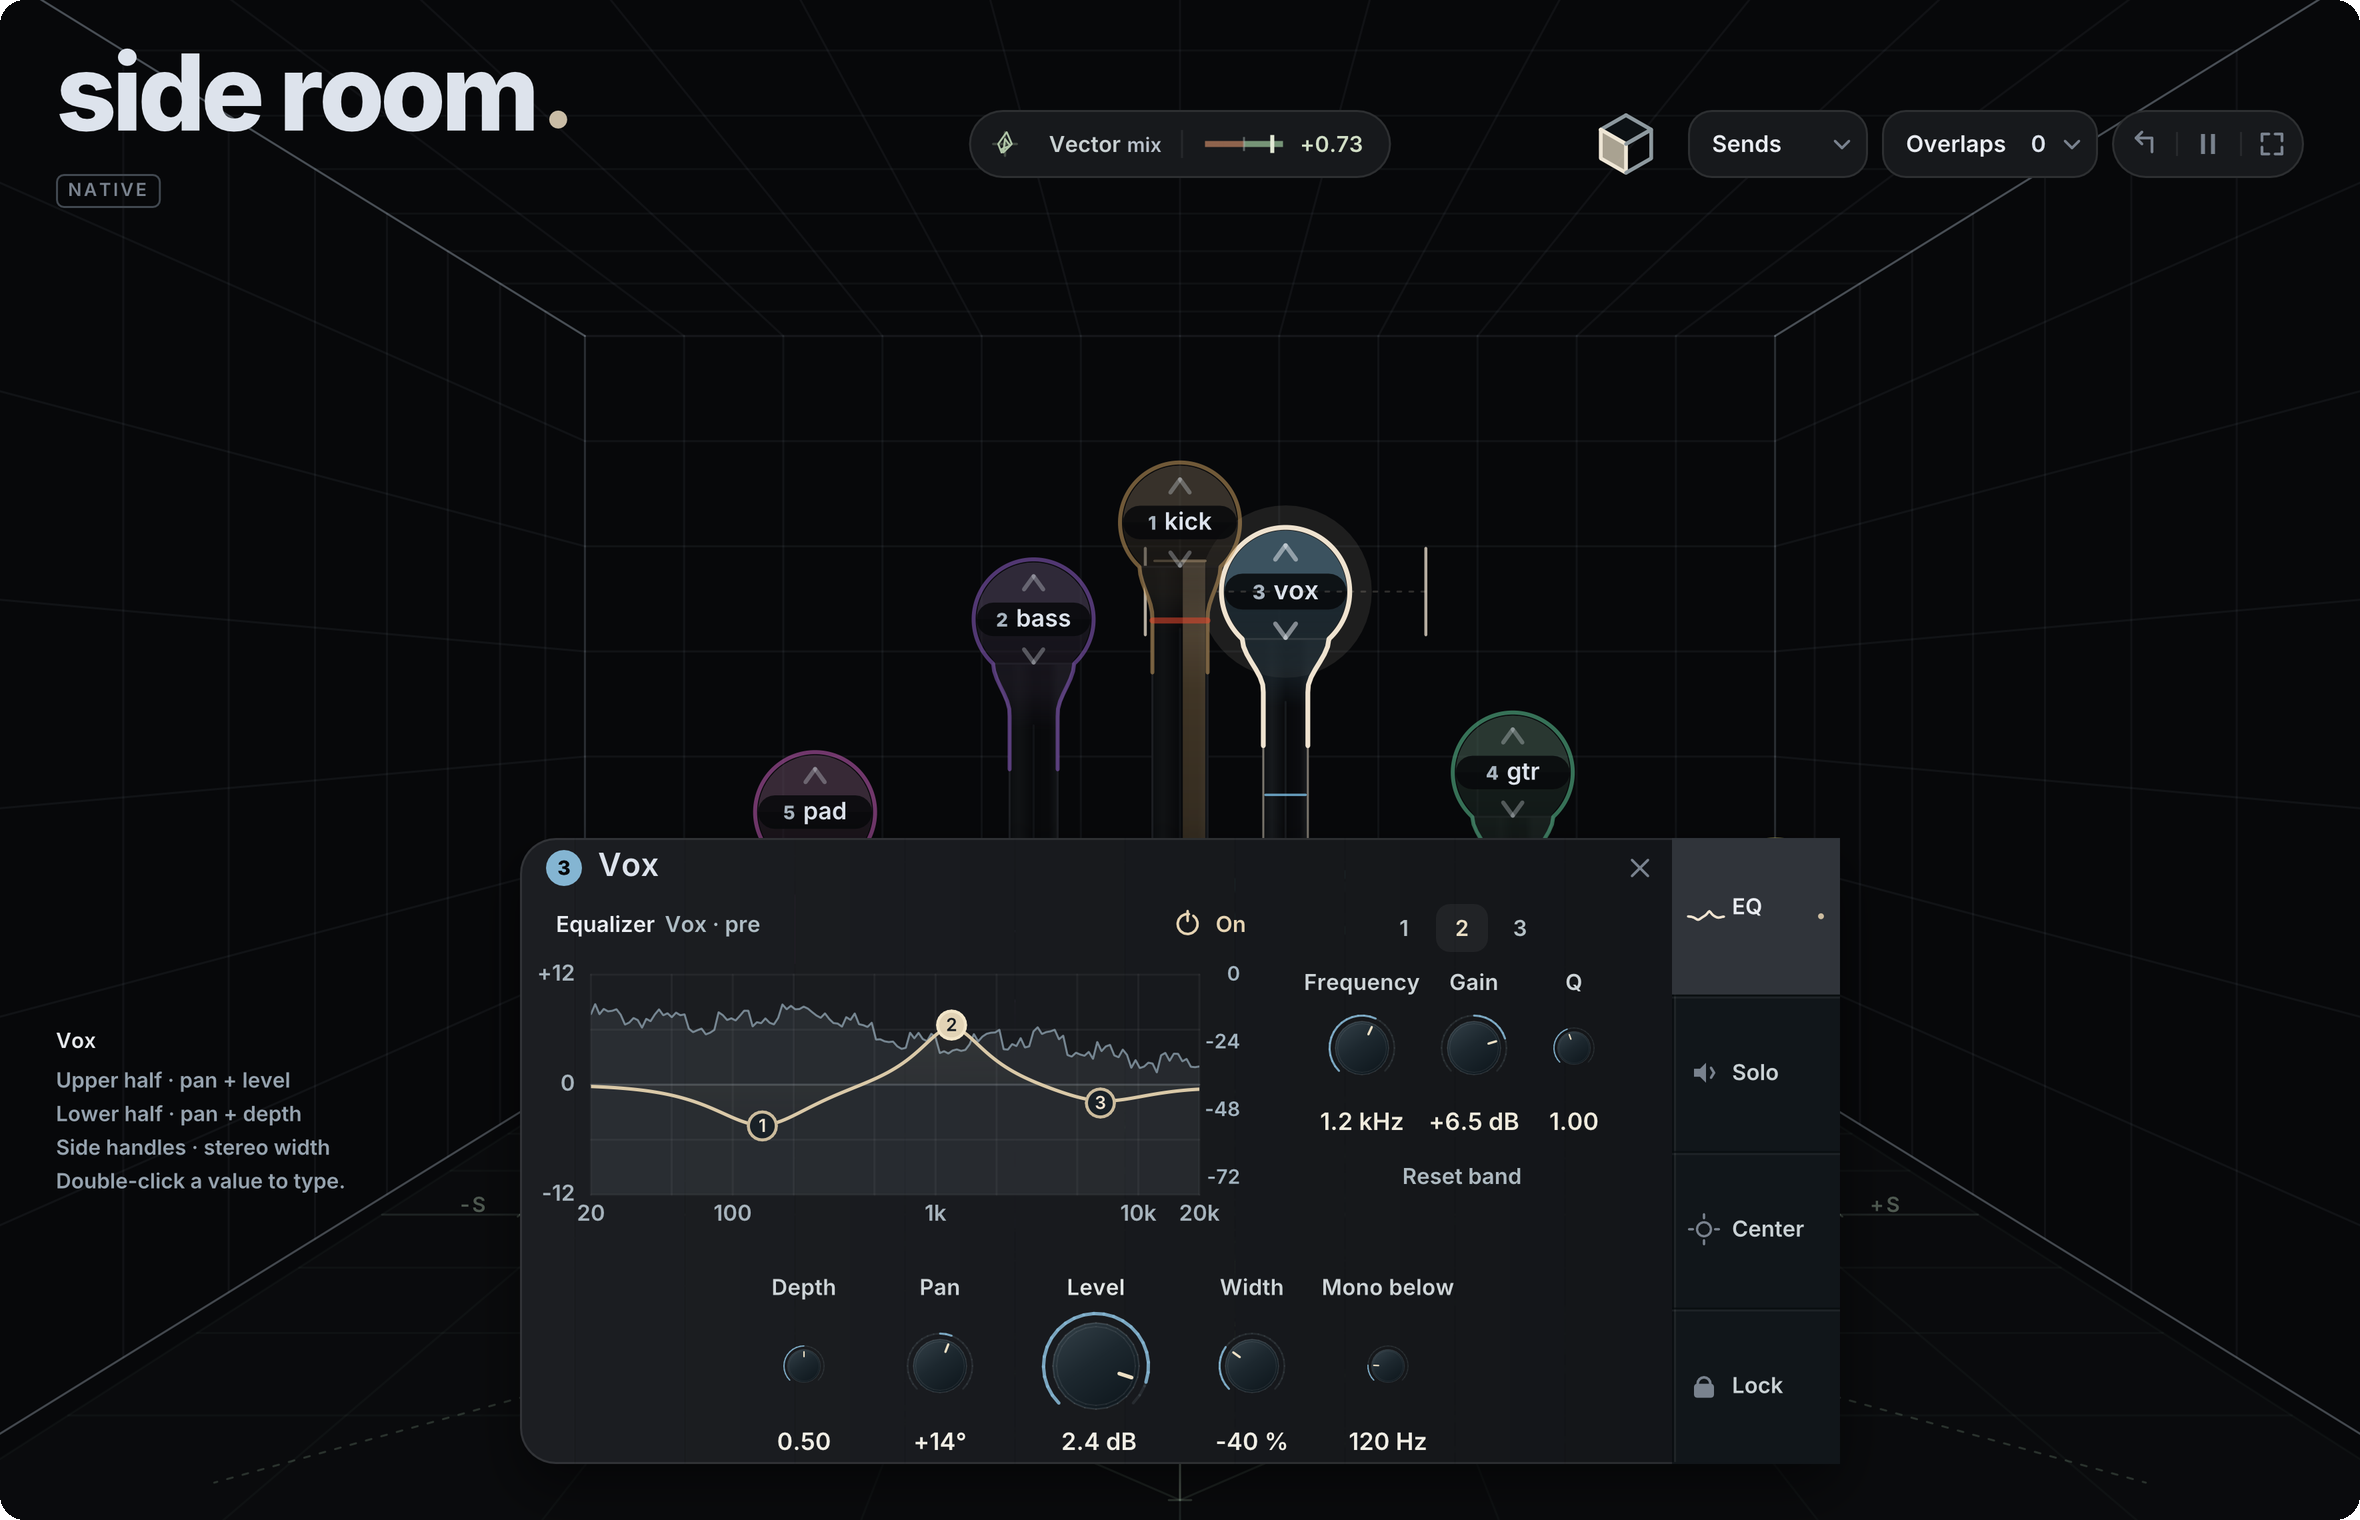This screenshot has width=2360, height=1520.
Task: Click the Center button
Action: [1756, 1229]
